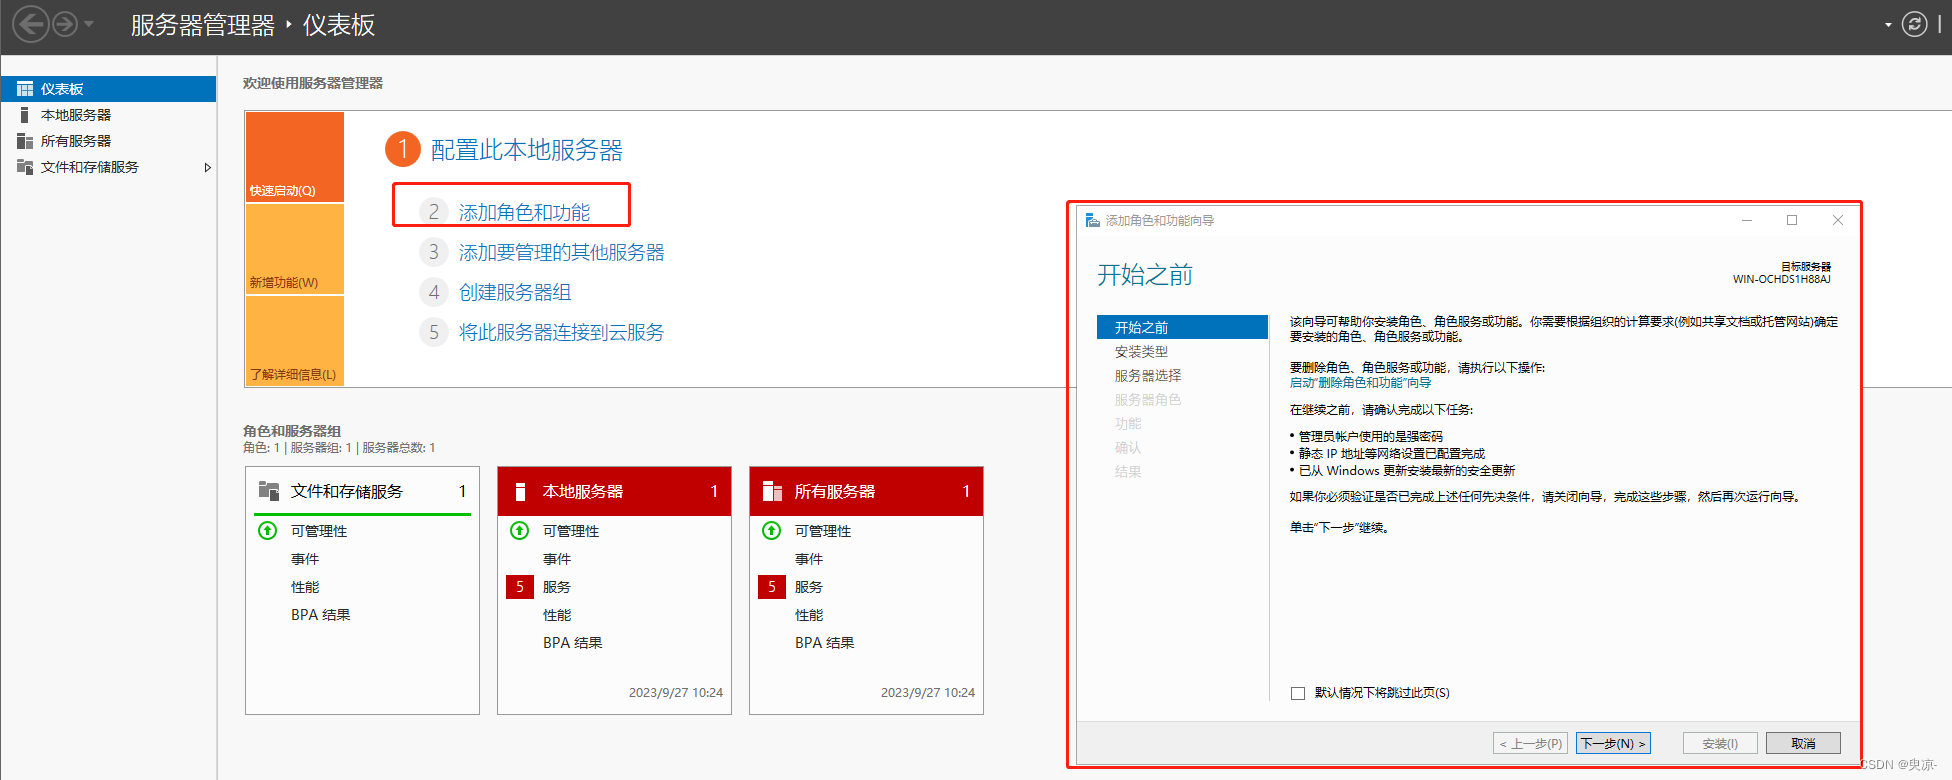Close the 添加角色和功能向导 window
The image size is (1952, 780).
tap(1837, 220)
